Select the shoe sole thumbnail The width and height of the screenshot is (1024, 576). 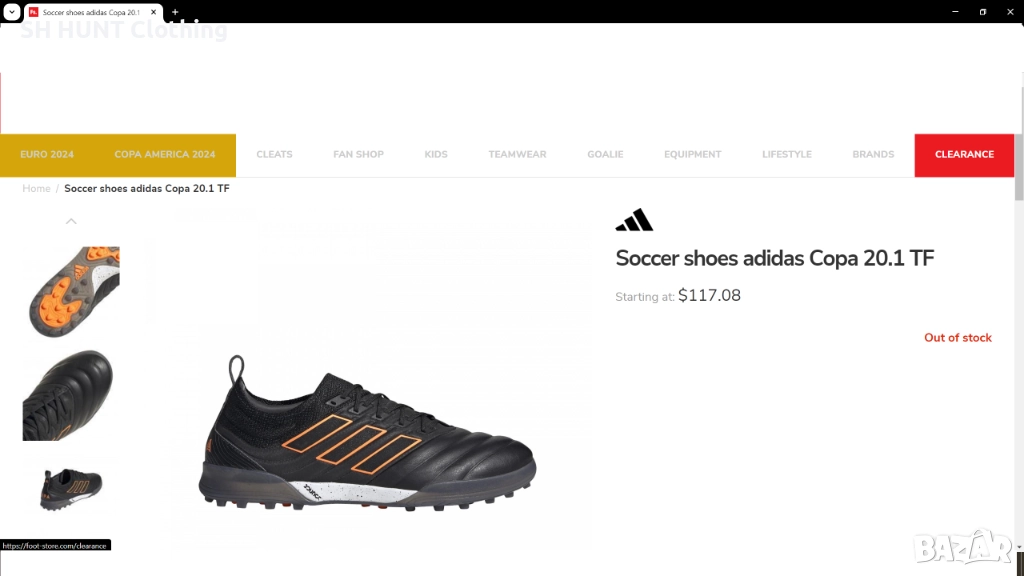click(71, 292)
